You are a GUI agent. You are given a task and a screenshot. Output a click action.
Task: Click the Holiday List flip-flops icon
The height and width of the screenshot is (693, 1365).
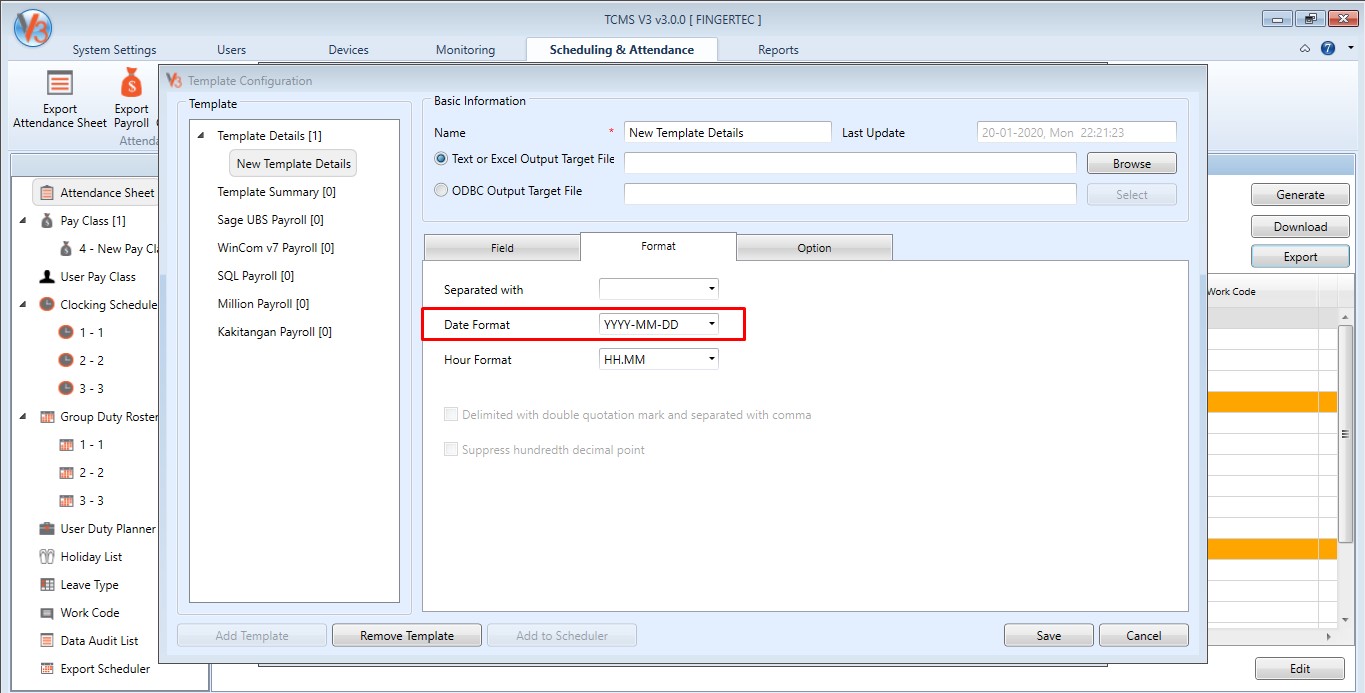46,556
